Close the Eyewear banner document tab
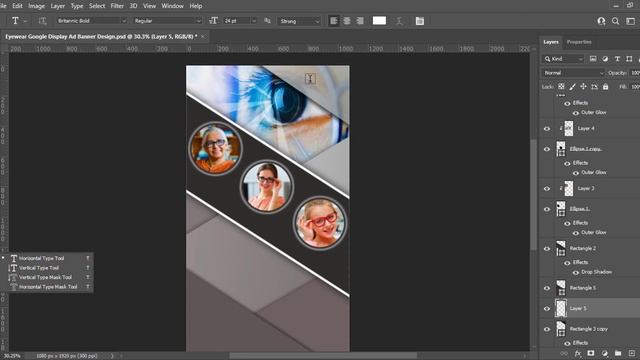 203,37
